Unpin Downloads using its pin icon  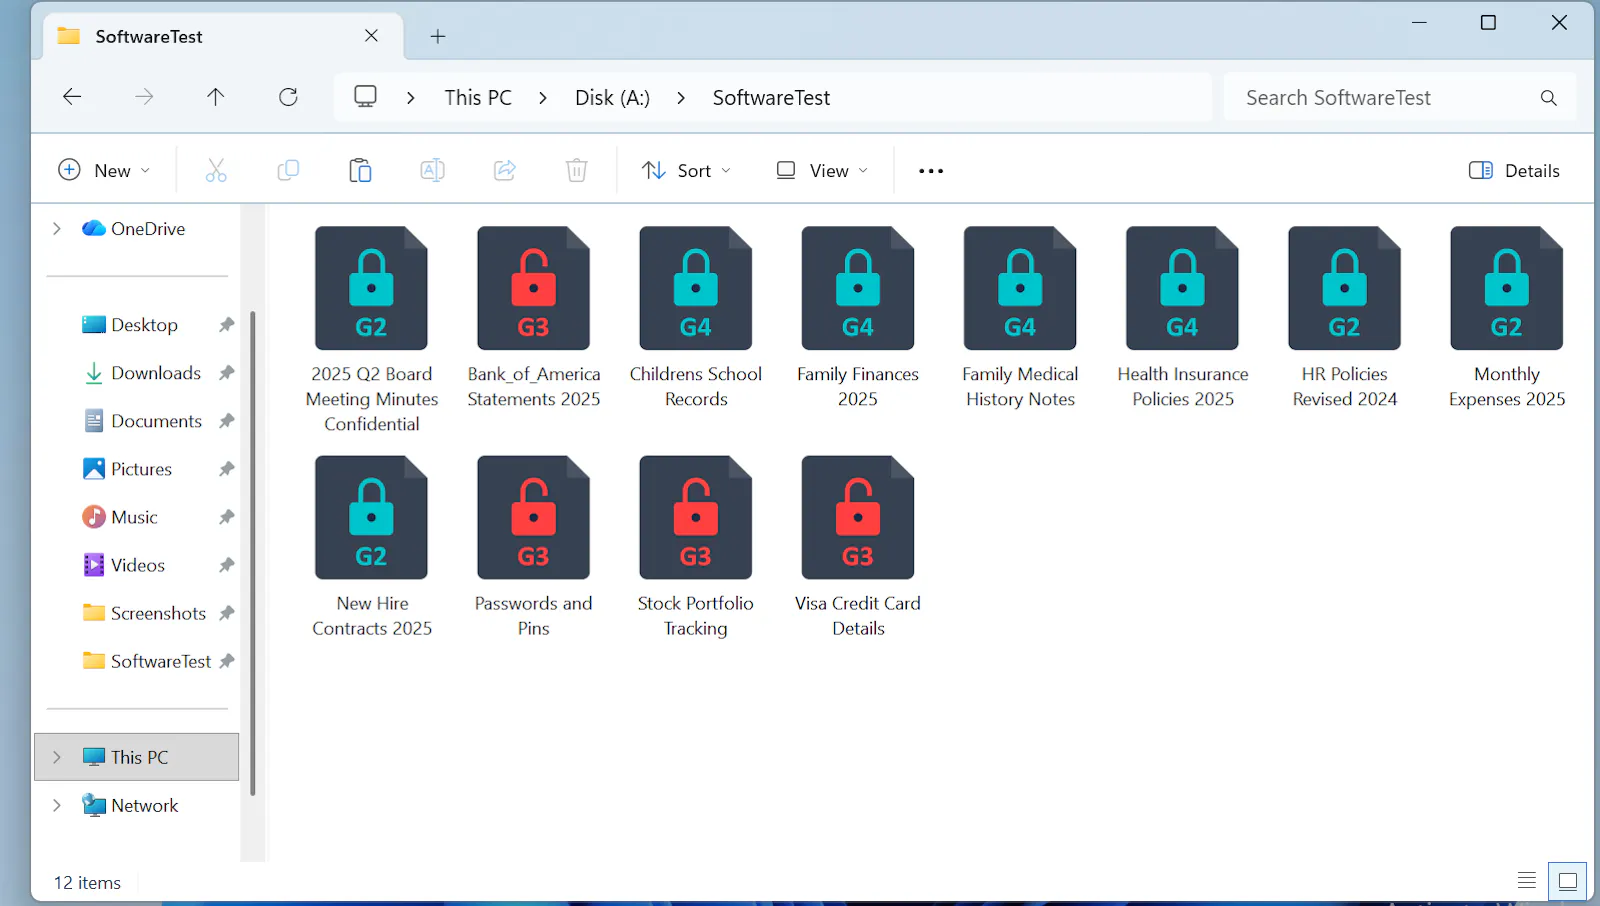point(227,373)
